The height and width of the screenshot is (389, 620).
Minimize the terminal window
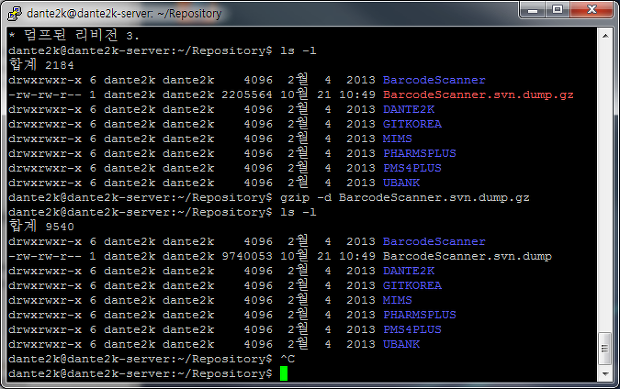click(x=533, y=10)
